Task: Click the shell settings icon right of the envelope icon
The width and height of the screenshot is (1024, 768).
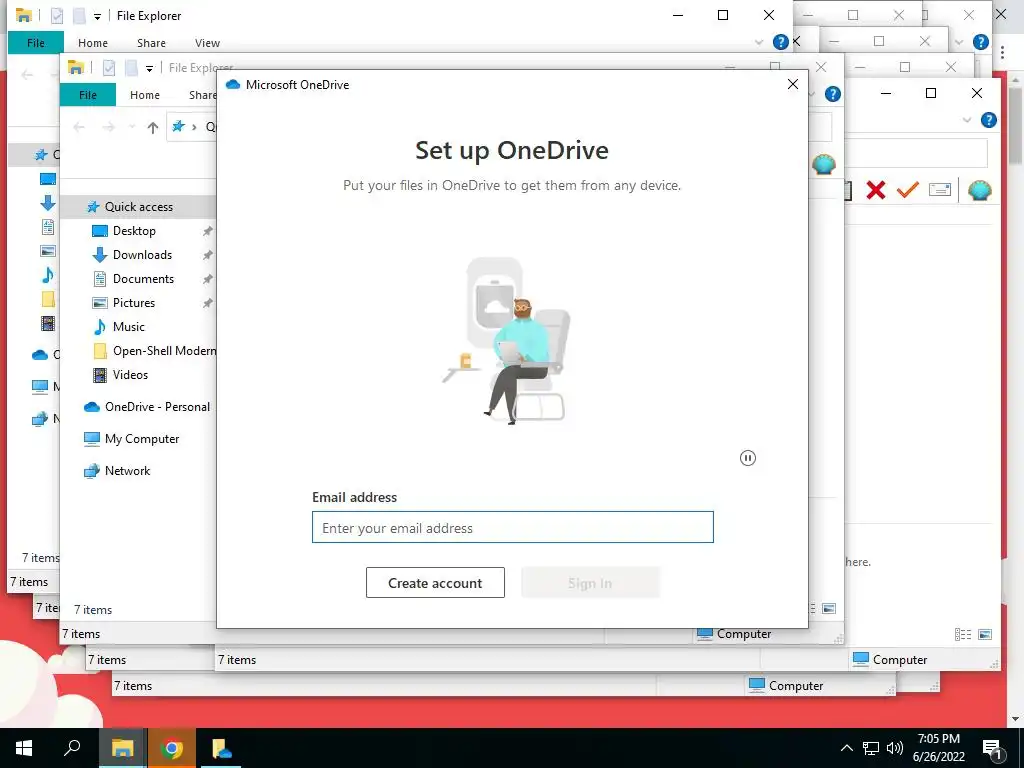Action: pyautogui.click(x=980, y=190)
